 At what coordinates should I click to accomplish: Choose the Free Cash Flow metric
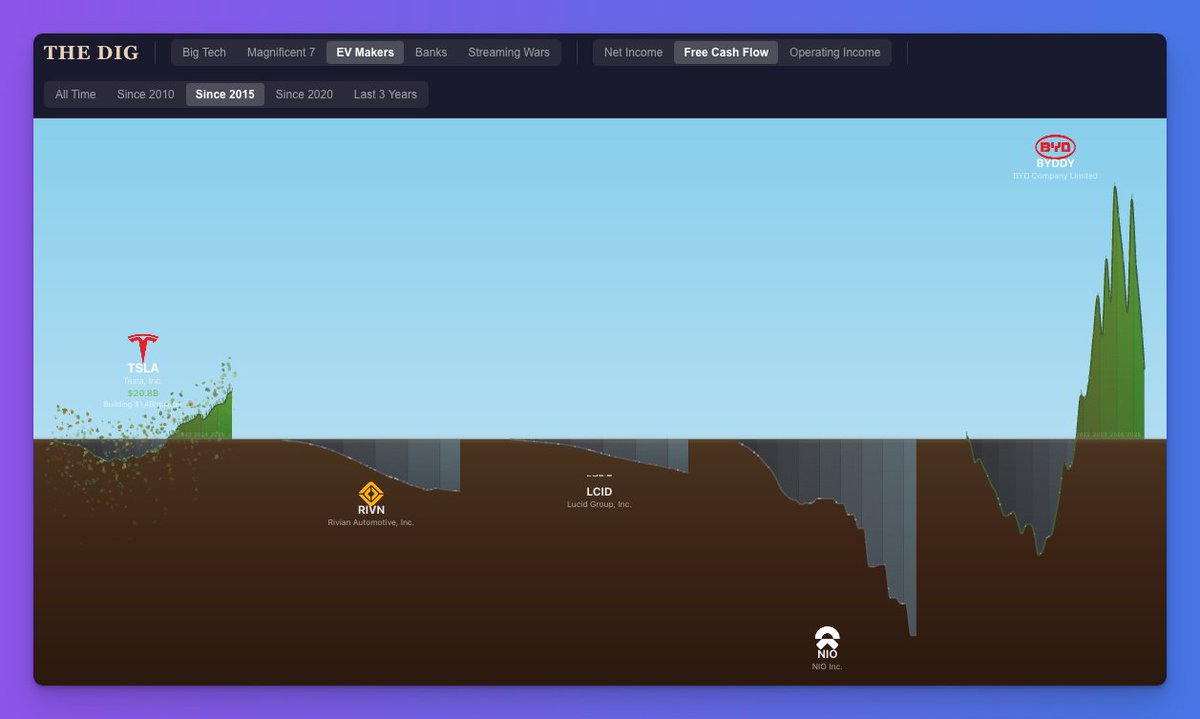point(726,52)
